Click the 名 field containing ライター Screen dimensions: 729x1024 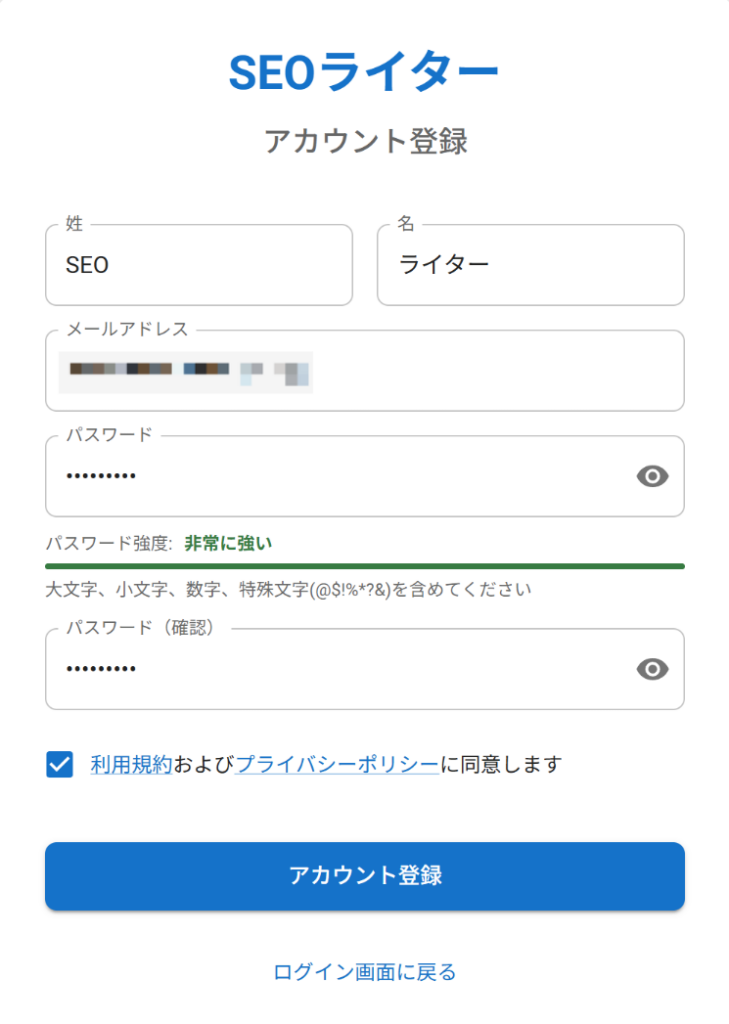[x=530, y=266]
